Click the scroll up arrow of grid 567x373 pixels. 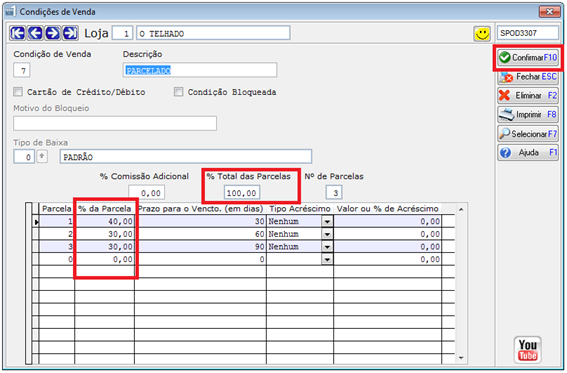click(461, 209)
